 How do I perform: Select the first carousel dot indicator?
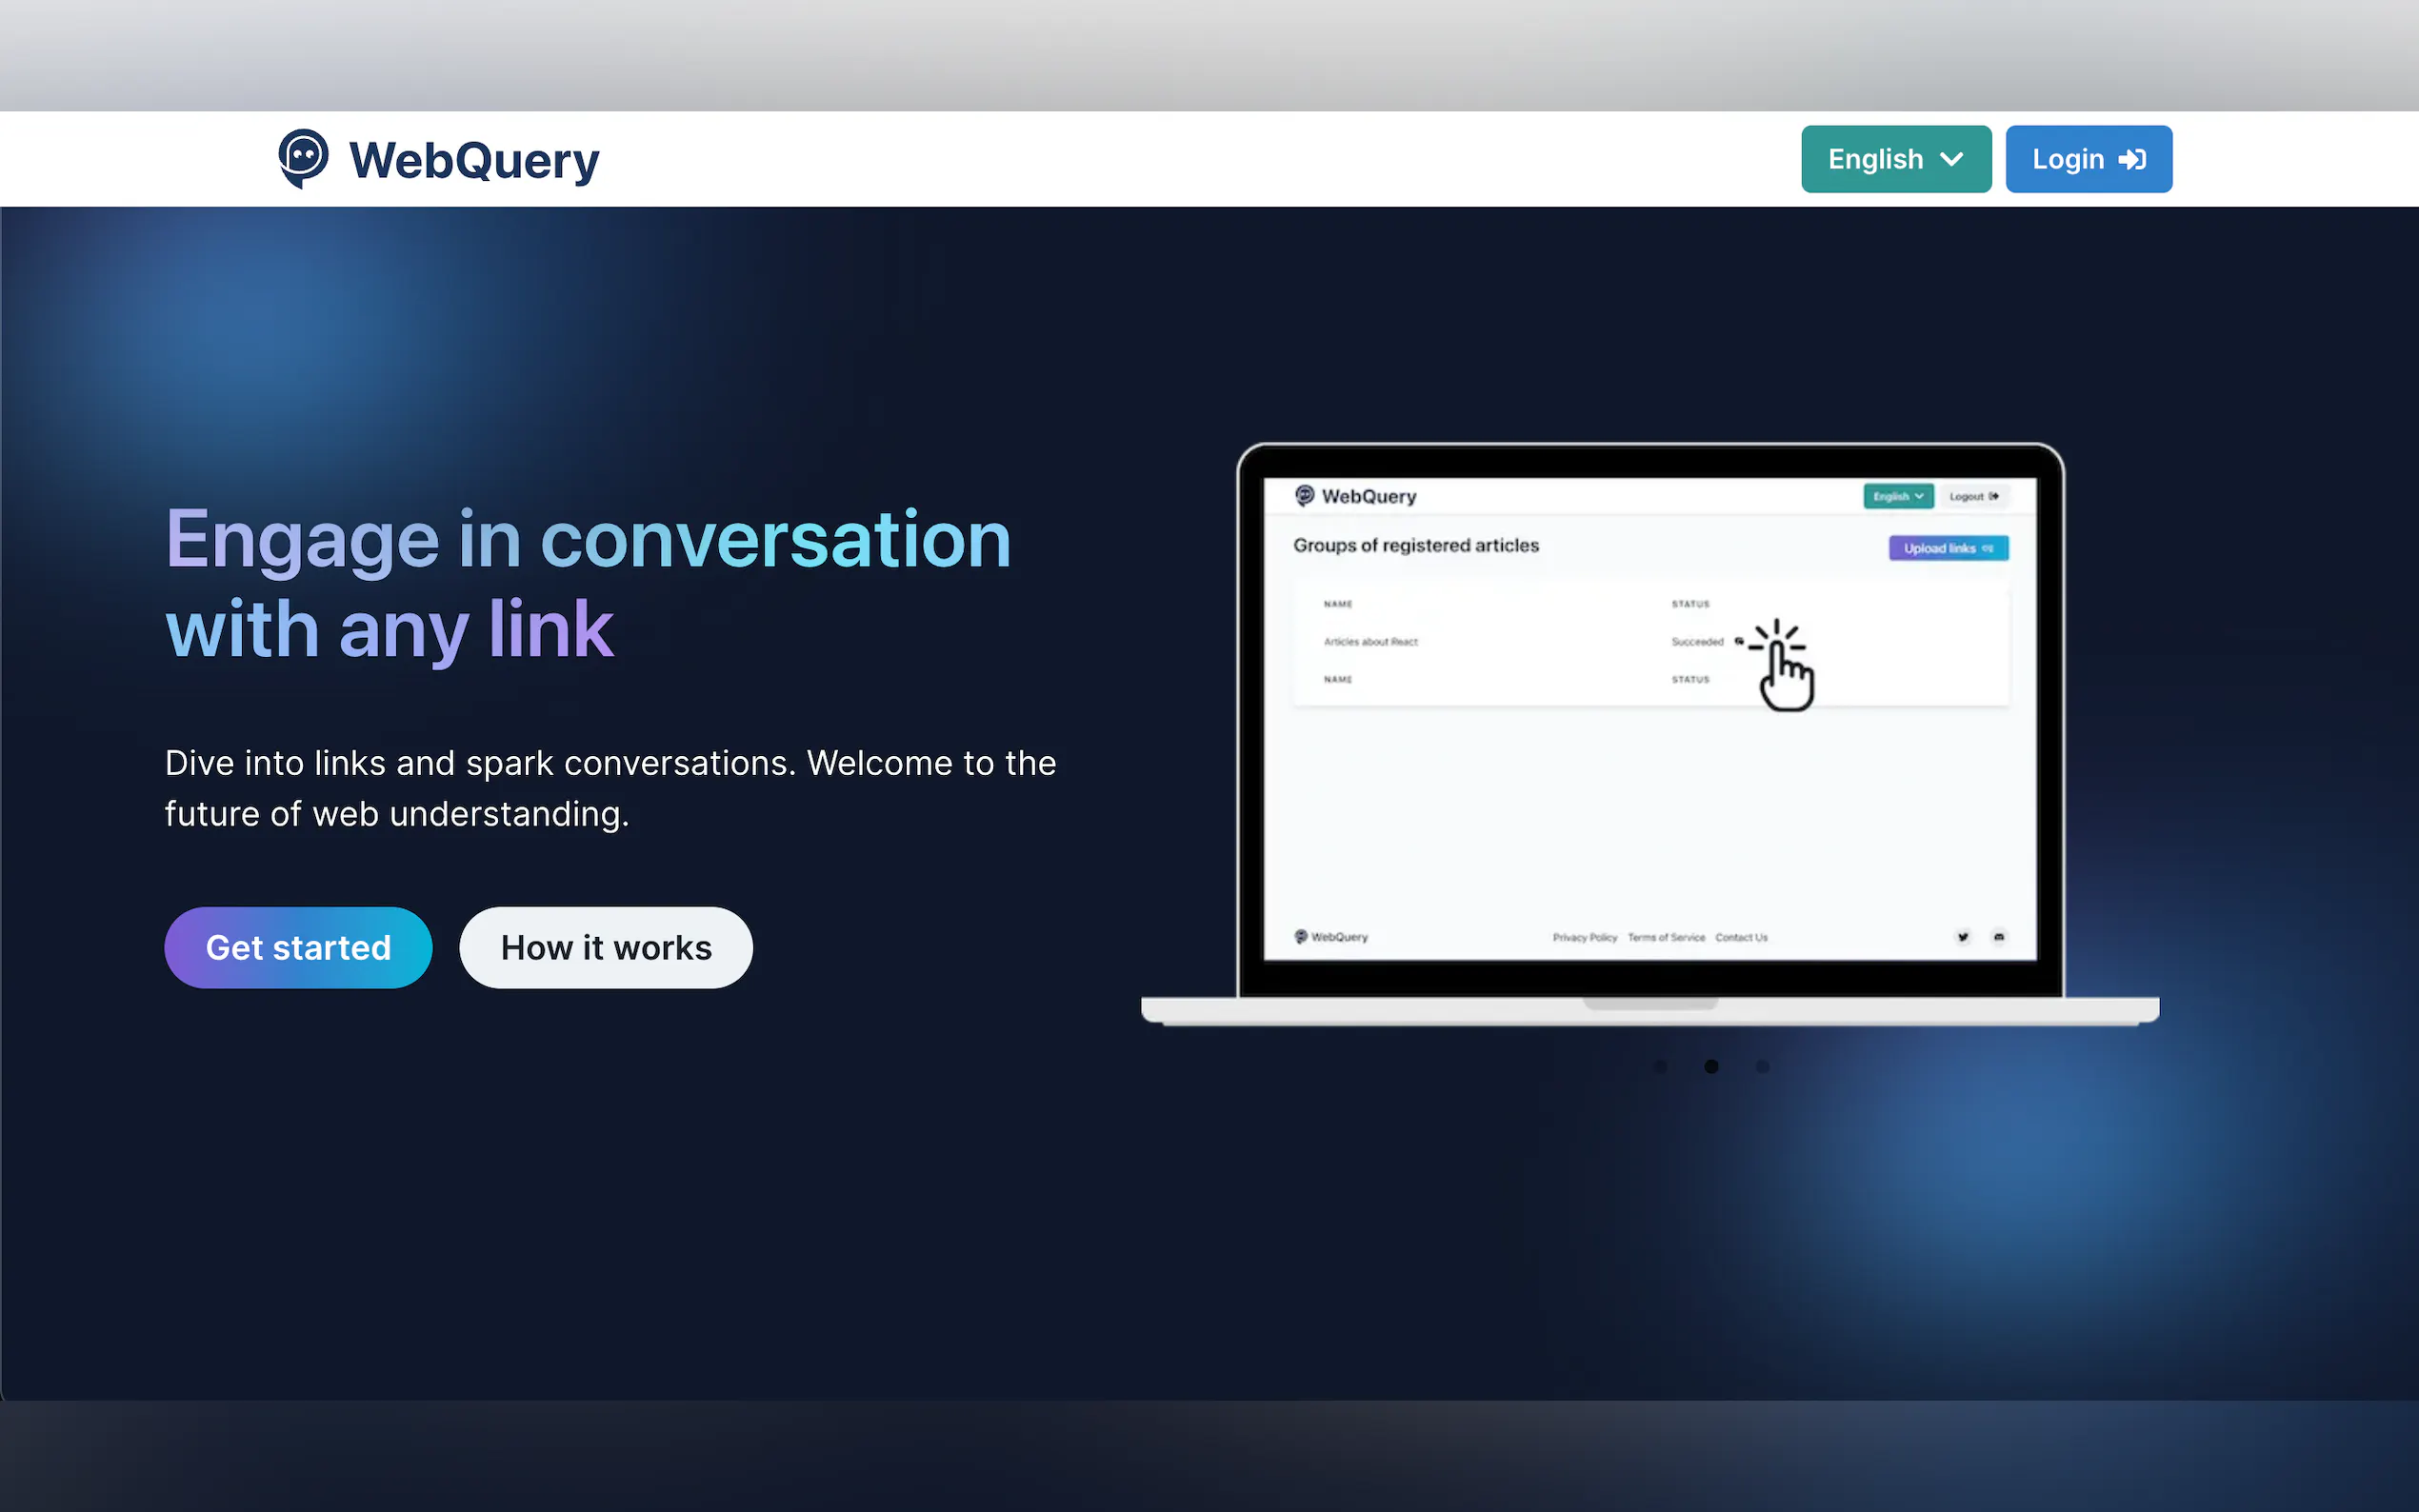click(1660, 1067)
